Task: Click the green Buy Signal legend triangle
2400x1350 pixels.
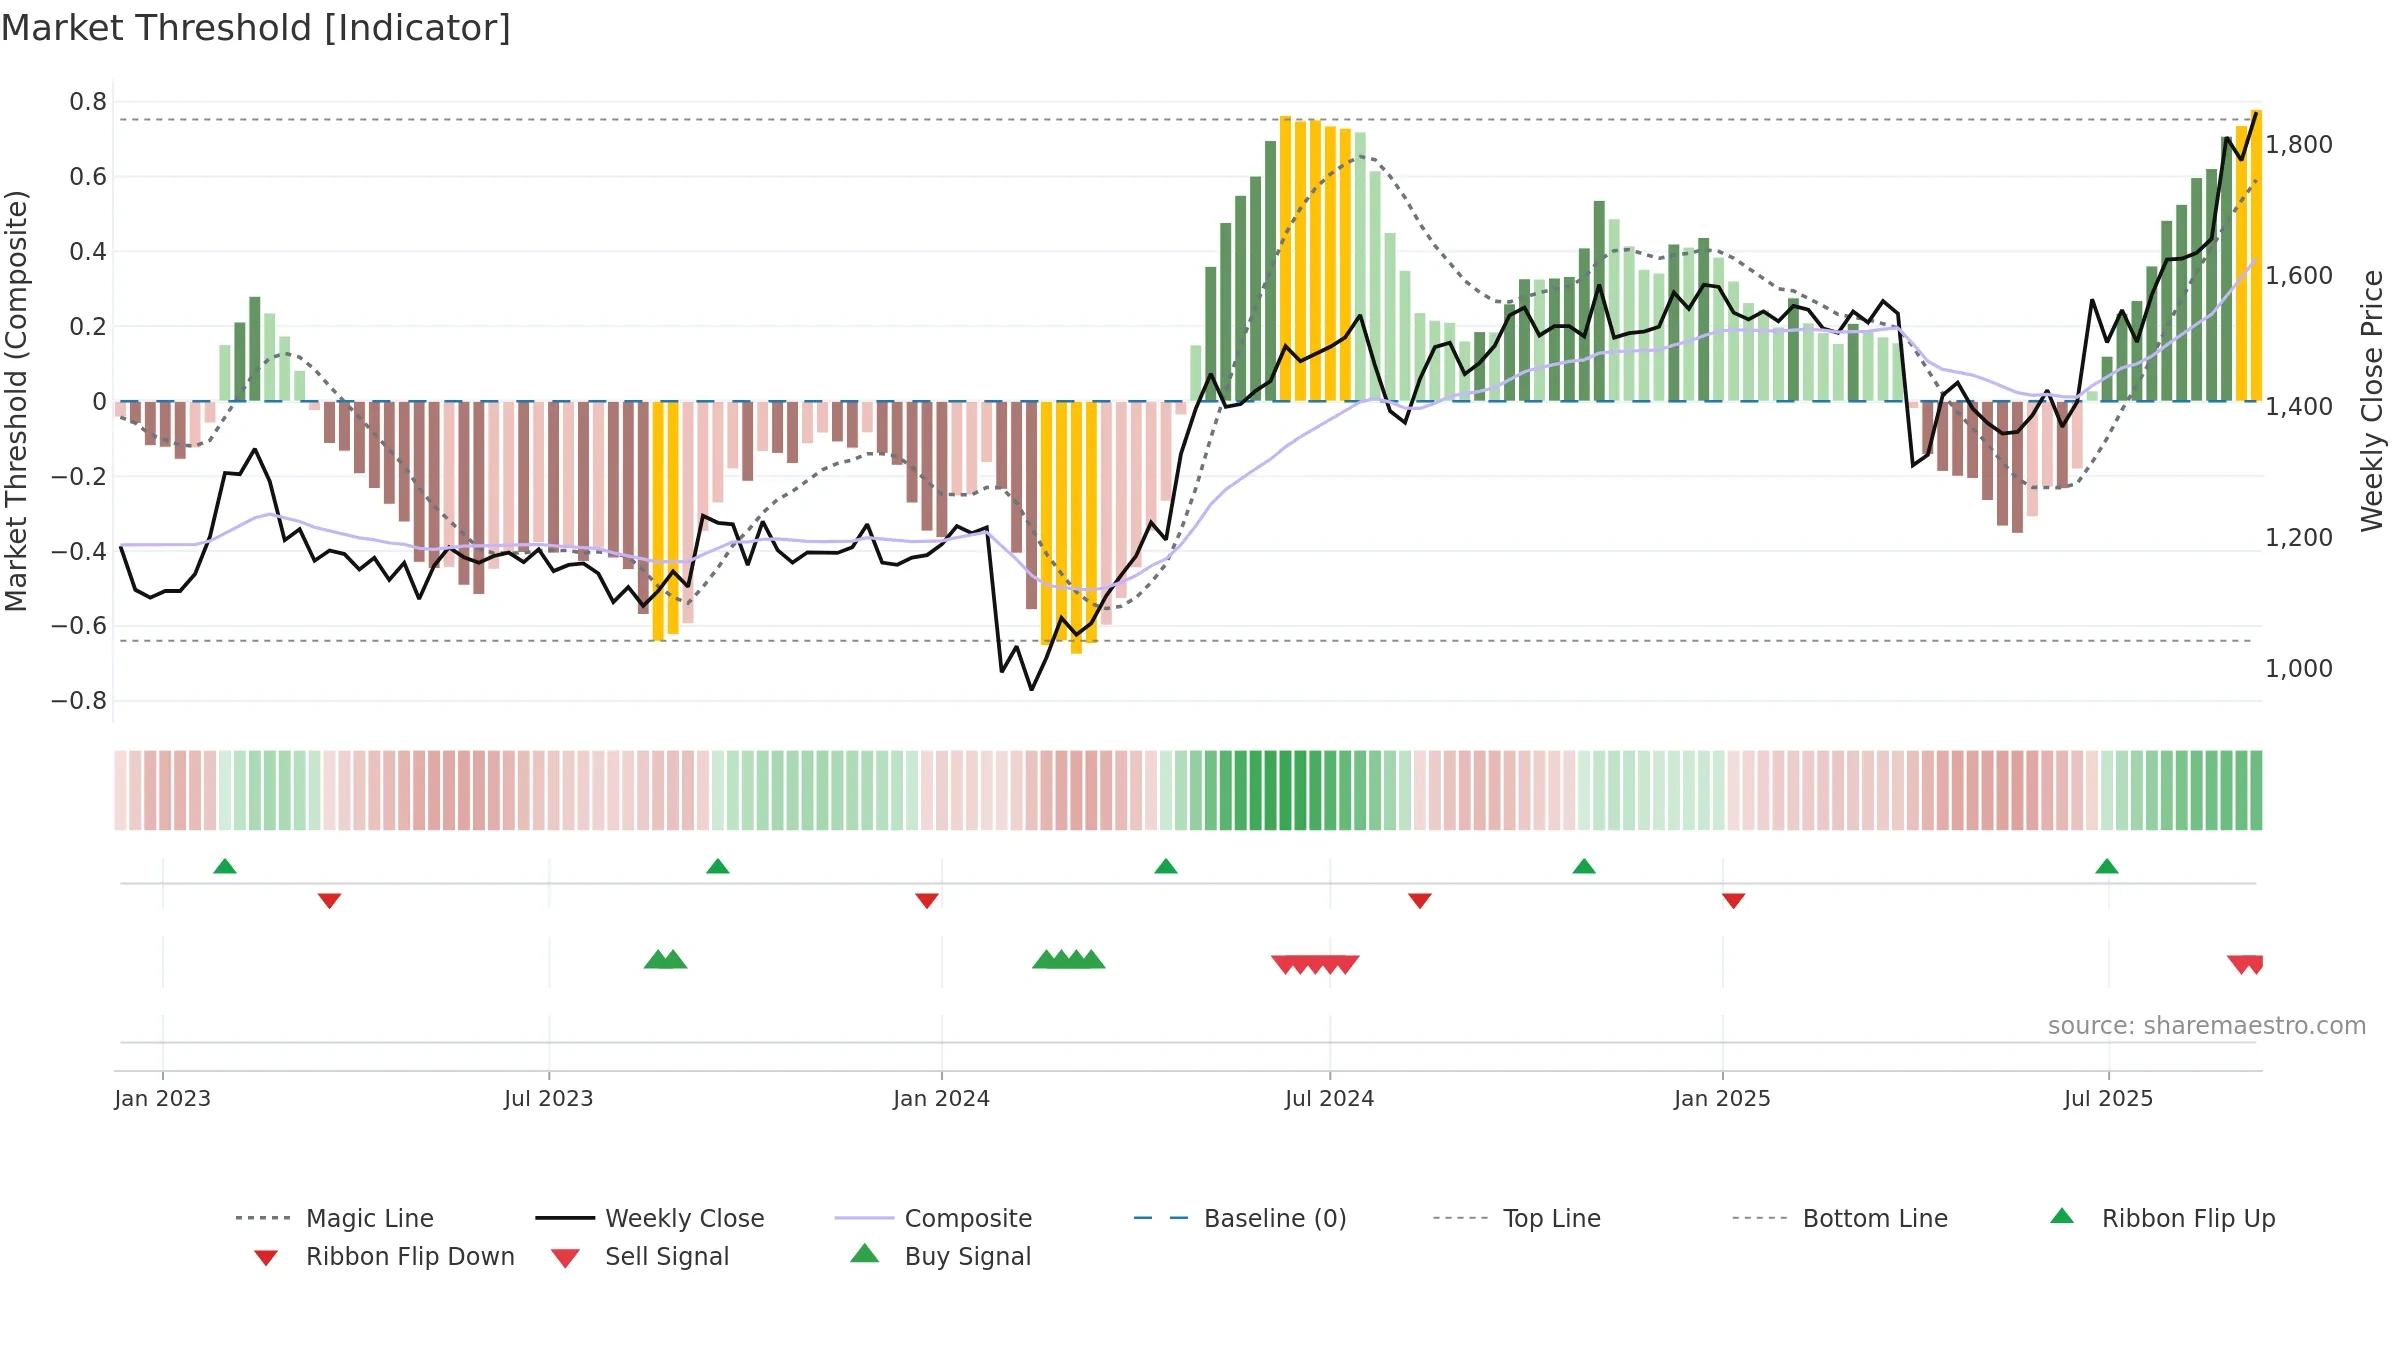Action: [864, 1254]
